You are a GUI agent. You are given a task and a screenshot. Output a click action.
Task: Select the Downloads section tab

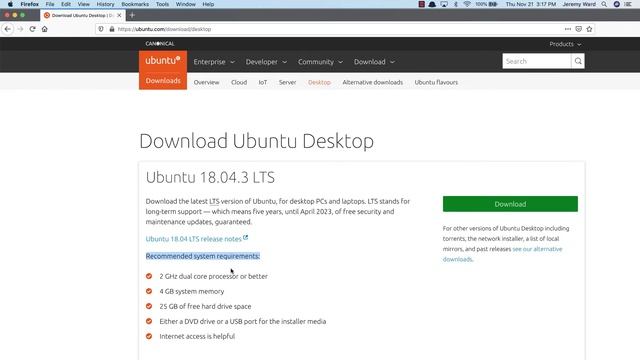163,81
